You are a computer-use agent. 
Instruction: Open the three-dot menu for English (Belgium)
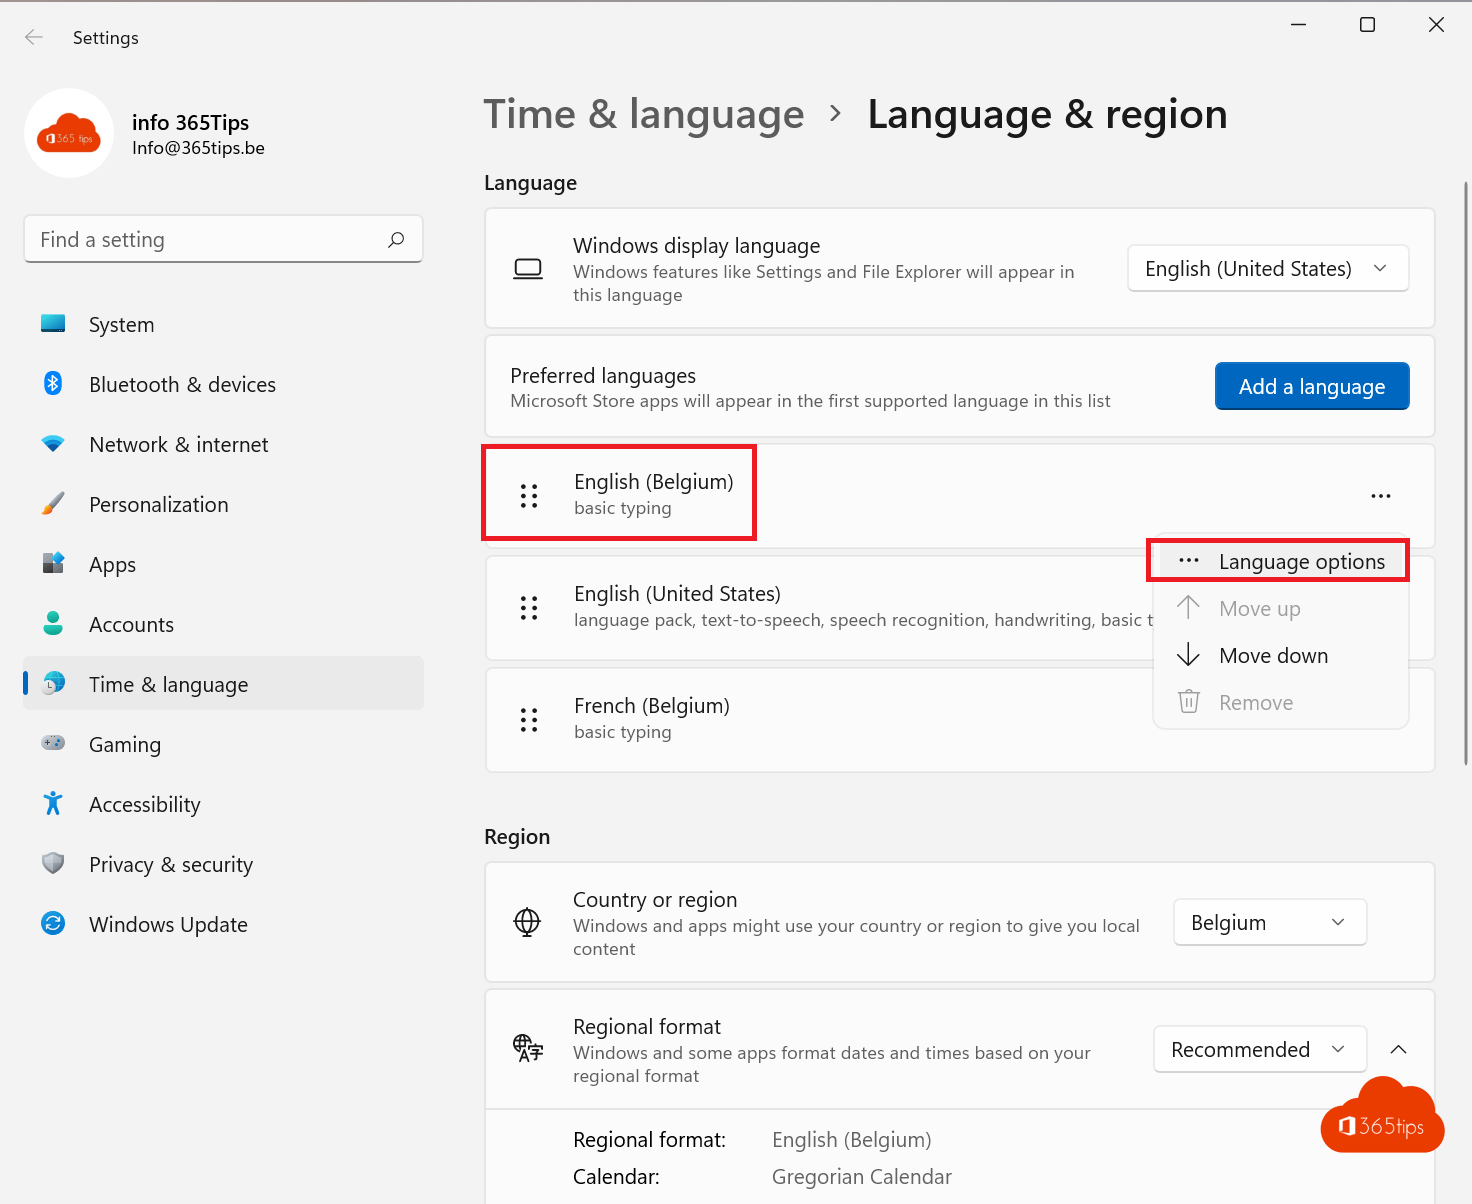pyautogui.click(x=1381, y=496)
